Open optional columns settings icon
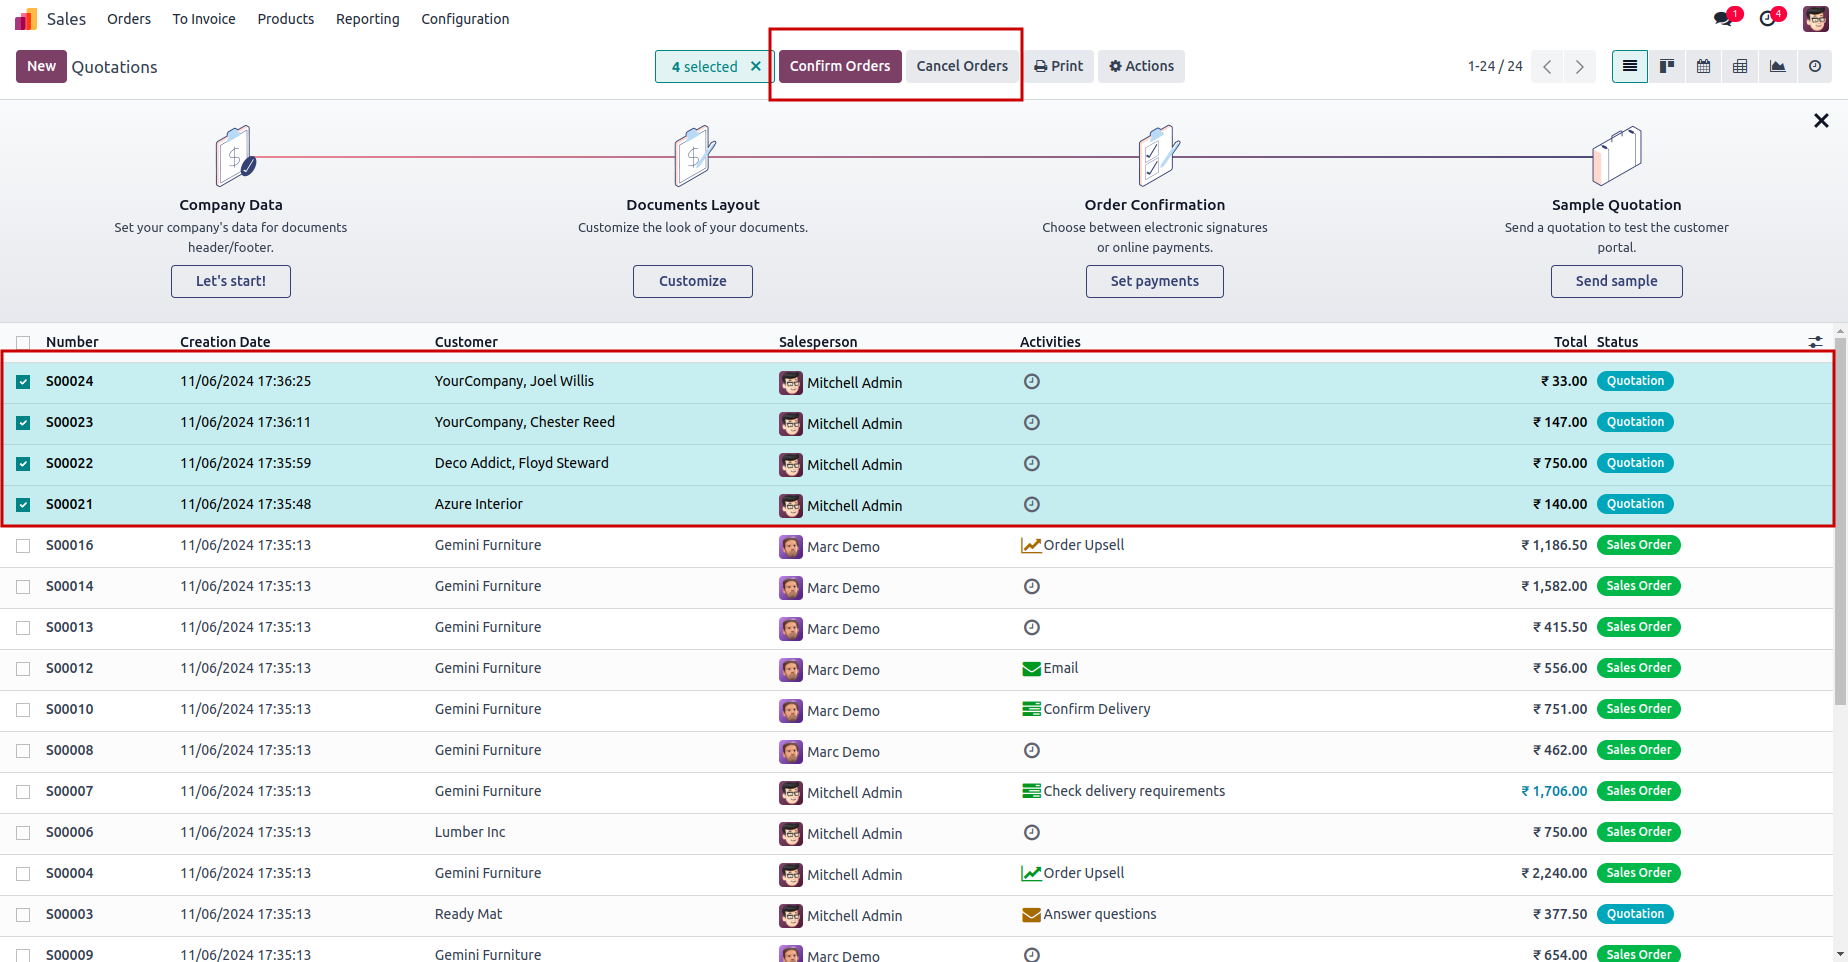This screenshot has width=1848, height=962. pos(1815,342)
